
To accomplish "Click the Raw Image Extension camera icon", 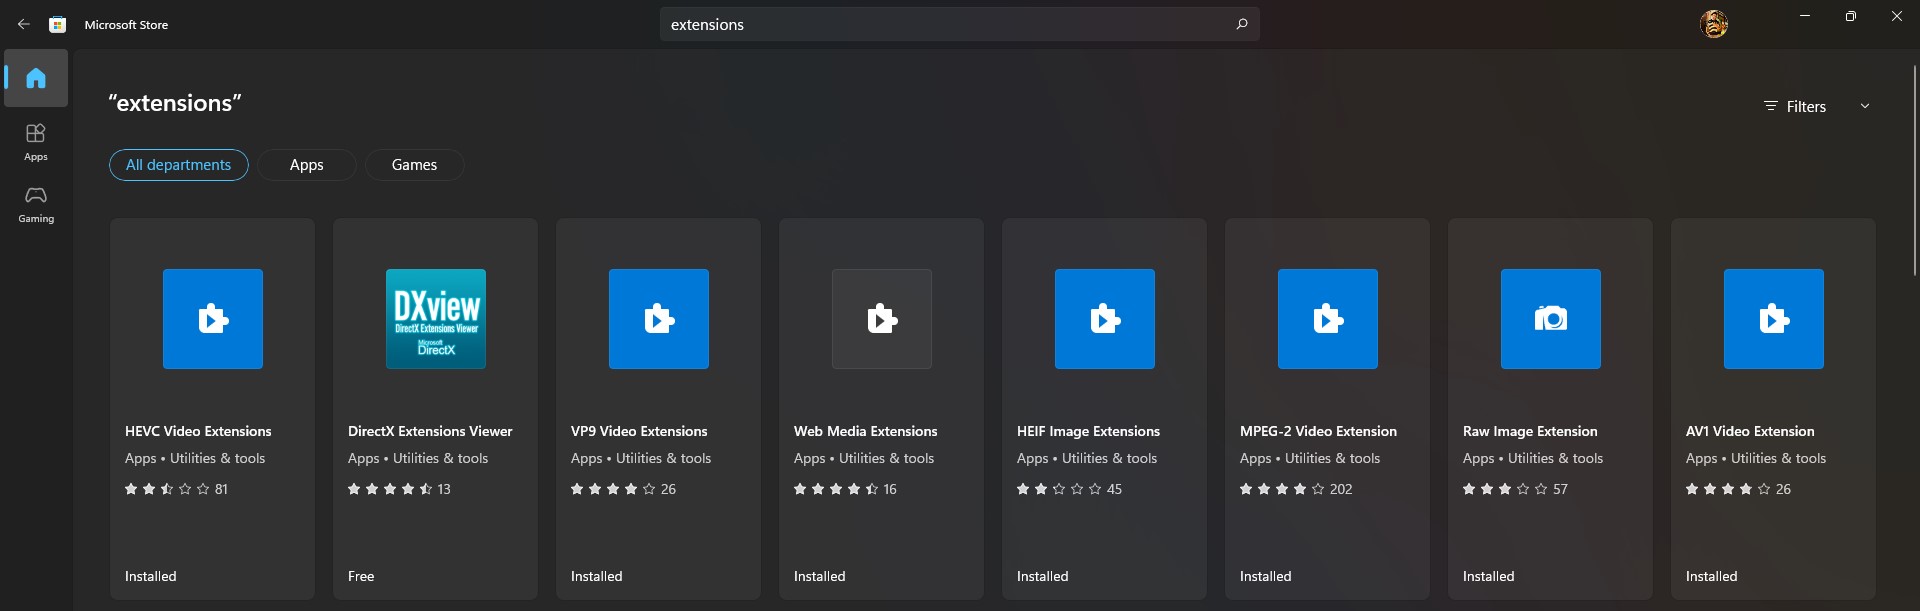I will [x=1551, y=319].
